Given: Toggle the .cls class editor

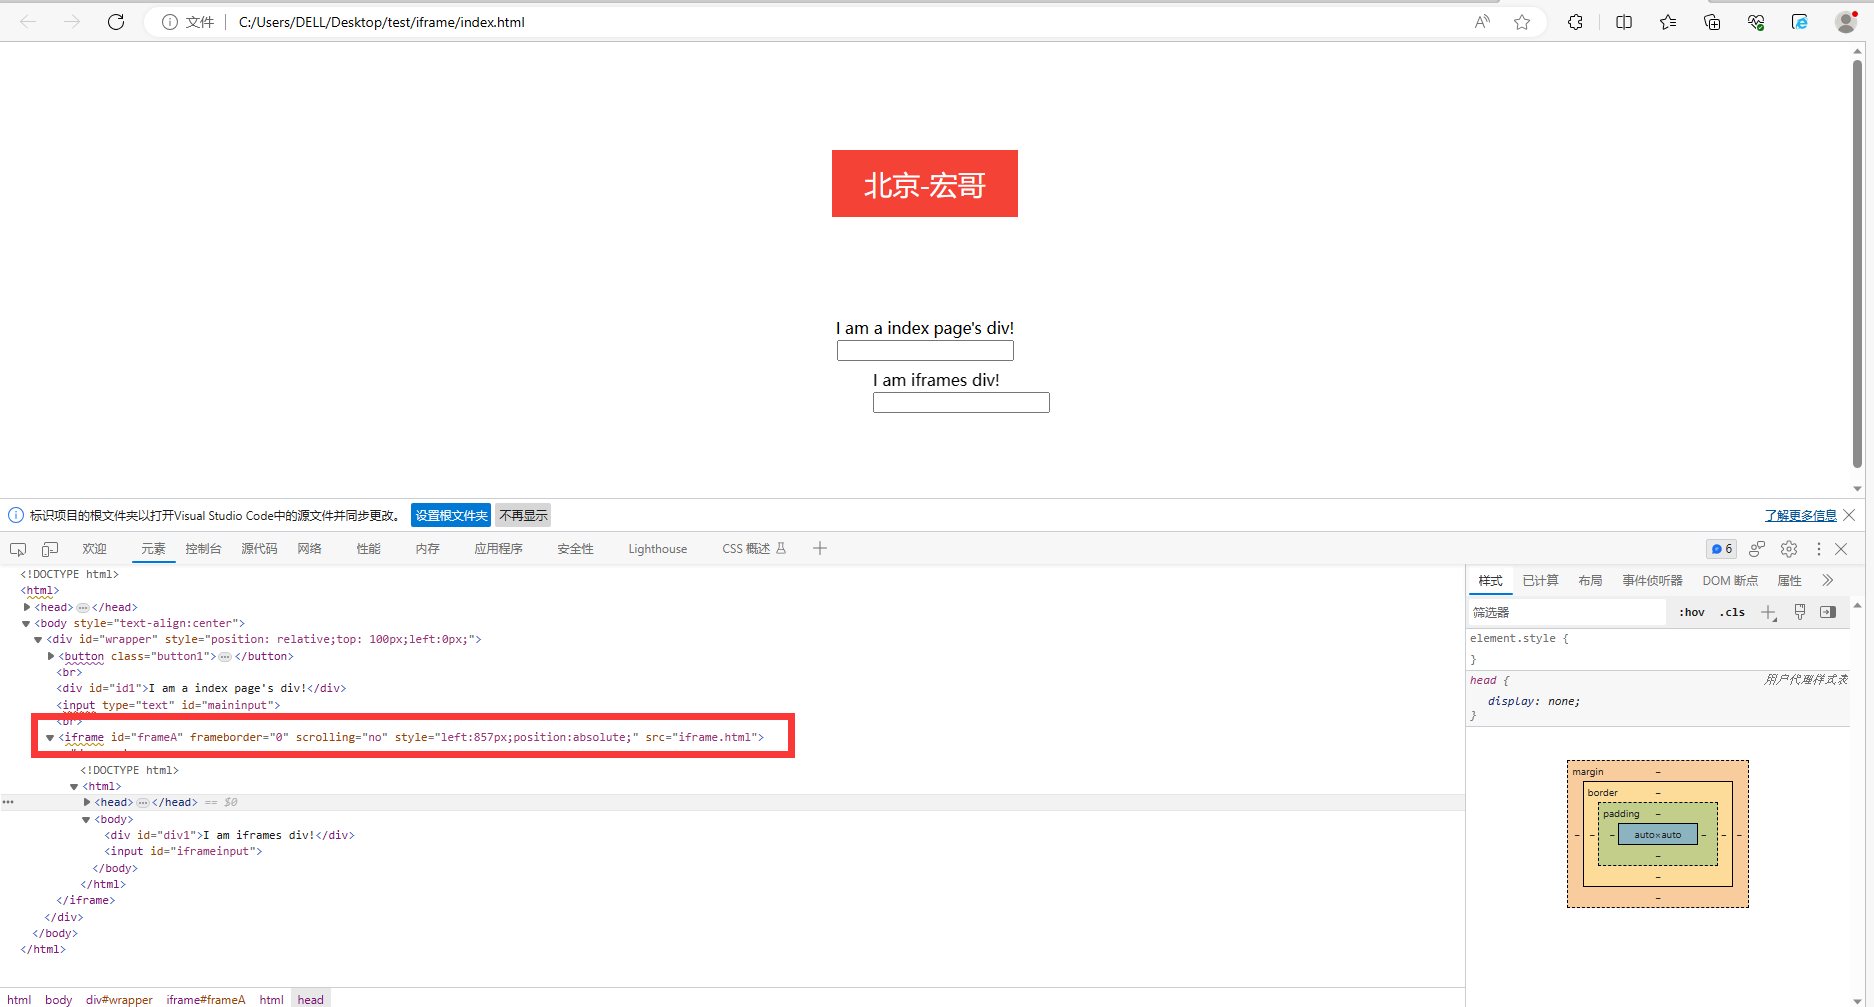Looking at the screenshot, I should click(1732, 612).
